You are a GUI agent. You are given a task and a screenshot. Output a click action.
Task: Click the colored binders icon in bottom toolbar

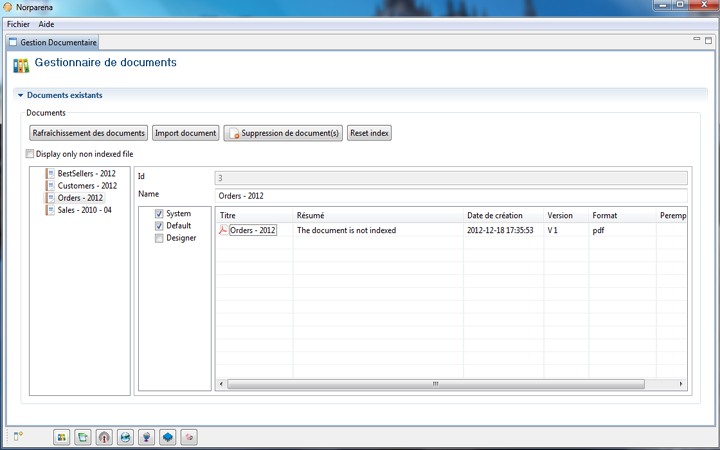point(62,437)
